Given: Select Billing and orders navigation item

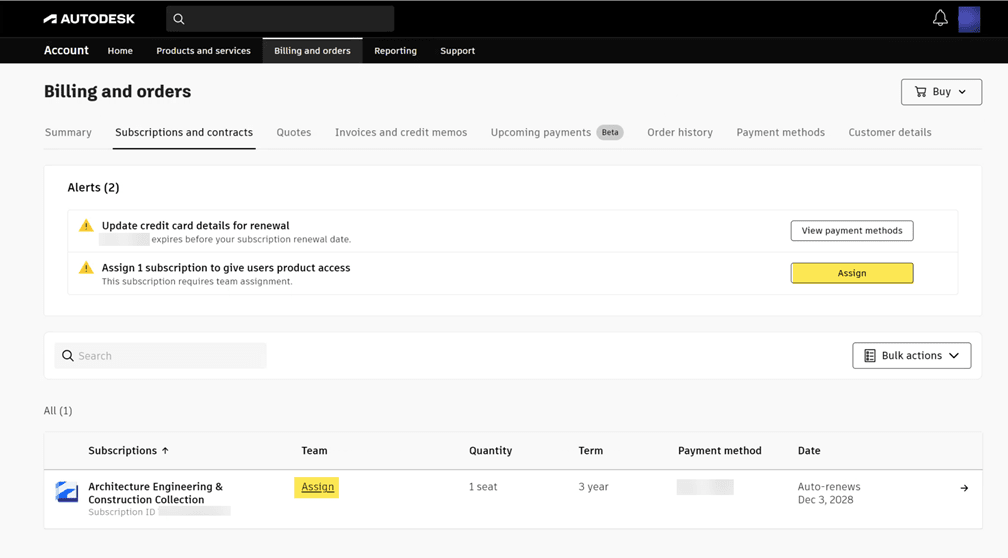Looking at the screenshot, I should [x=312, y=51].
